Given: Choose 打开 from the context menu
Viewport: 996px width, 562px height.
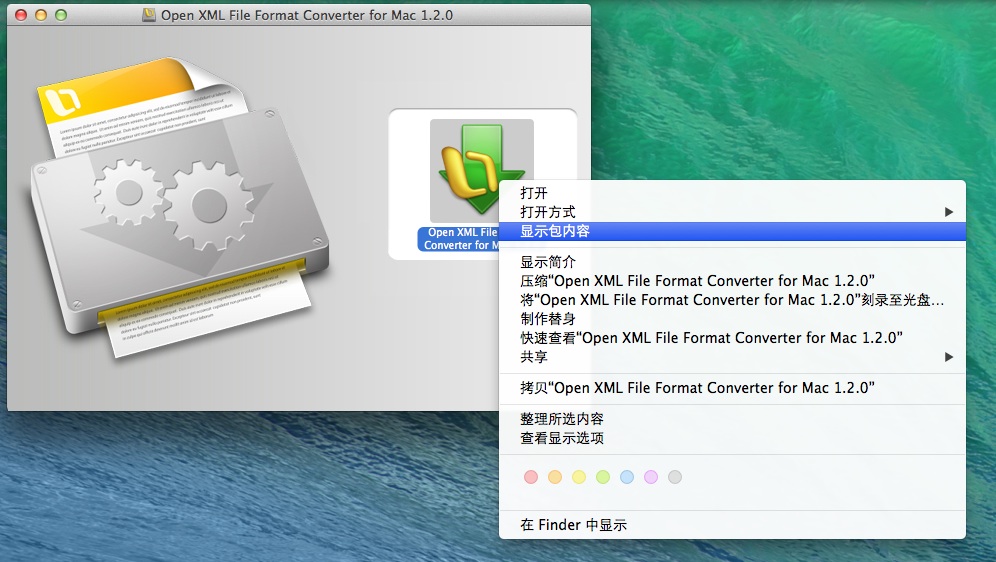Looking at the screenshot, I should [x=732, y=193].
